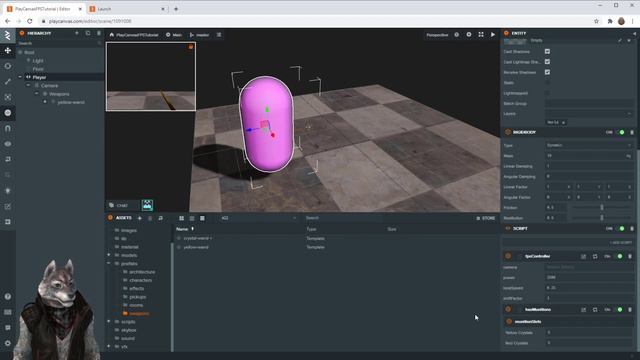Viewport: 640px width, 360px height.
Task: Toggle the Snap magnet icon
Action: [x=8, y=128]
